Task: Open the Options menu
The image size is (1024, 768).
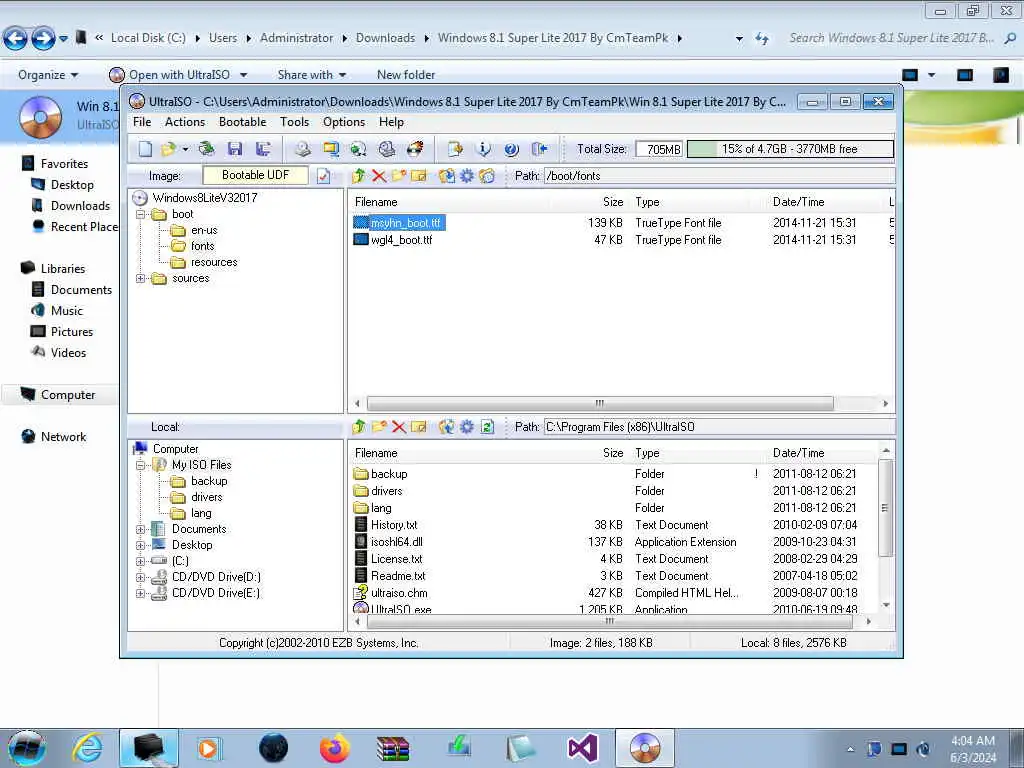Action: coord(344,122)
